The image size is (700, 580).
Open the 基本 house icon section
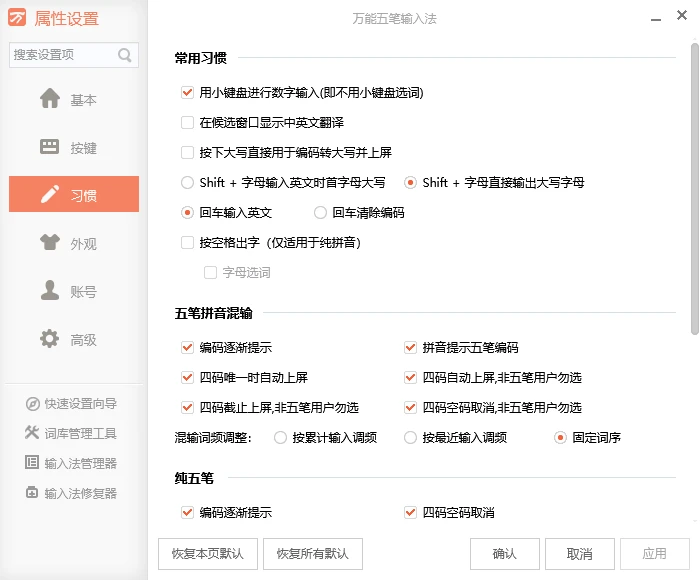[x=50, y=99]
